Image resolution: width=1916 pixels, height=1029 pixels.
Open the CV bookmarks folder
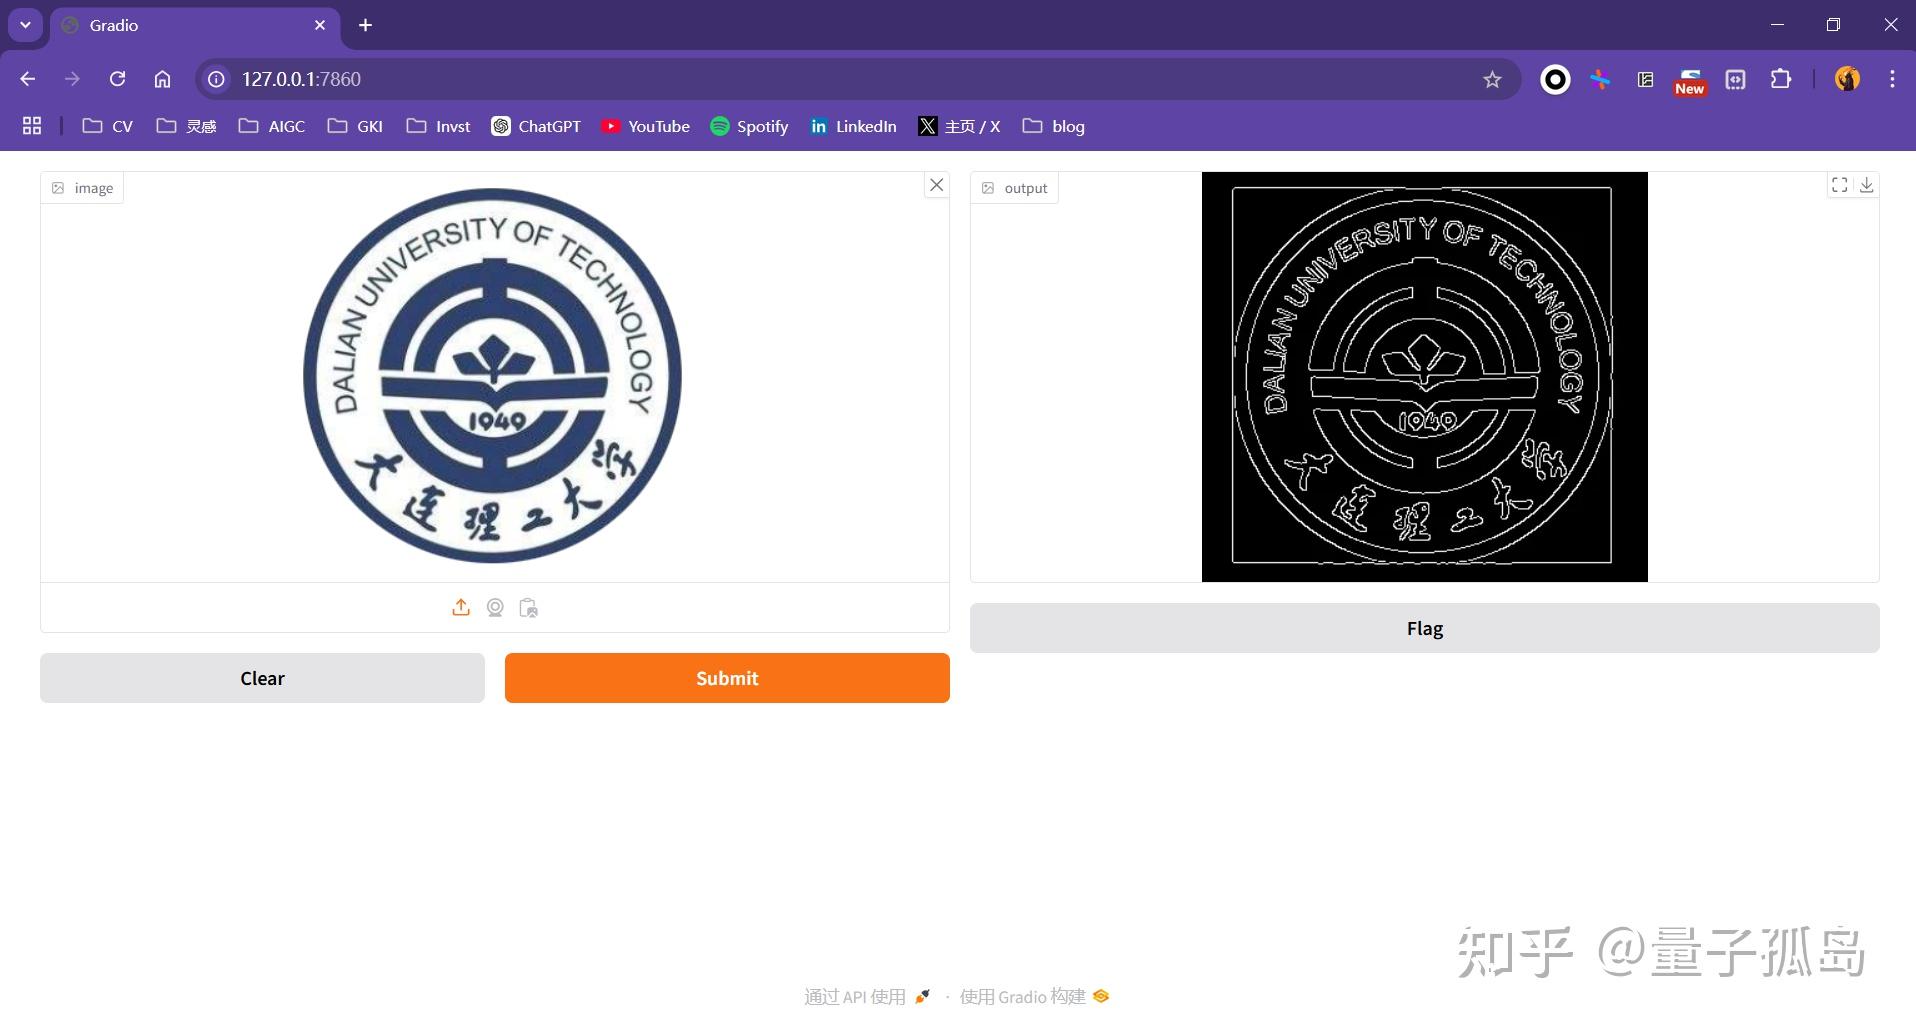click(108, 126)
